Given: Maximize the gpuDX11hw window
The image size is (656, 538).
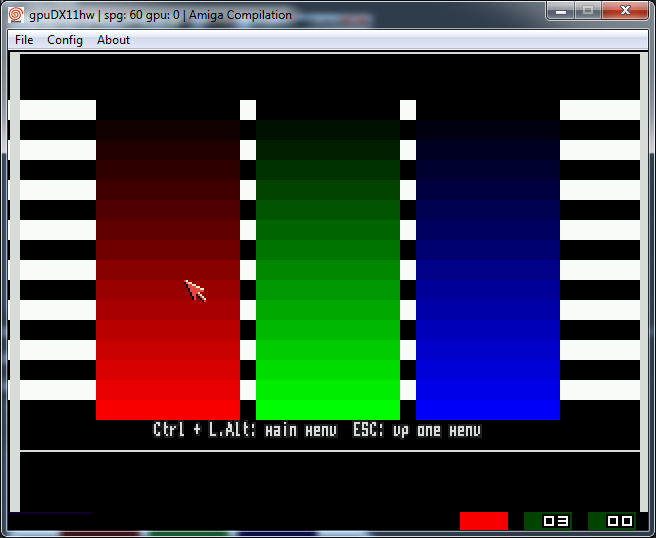Looking at the screenshot, I should pyautogui.click(x=588, y=10).
